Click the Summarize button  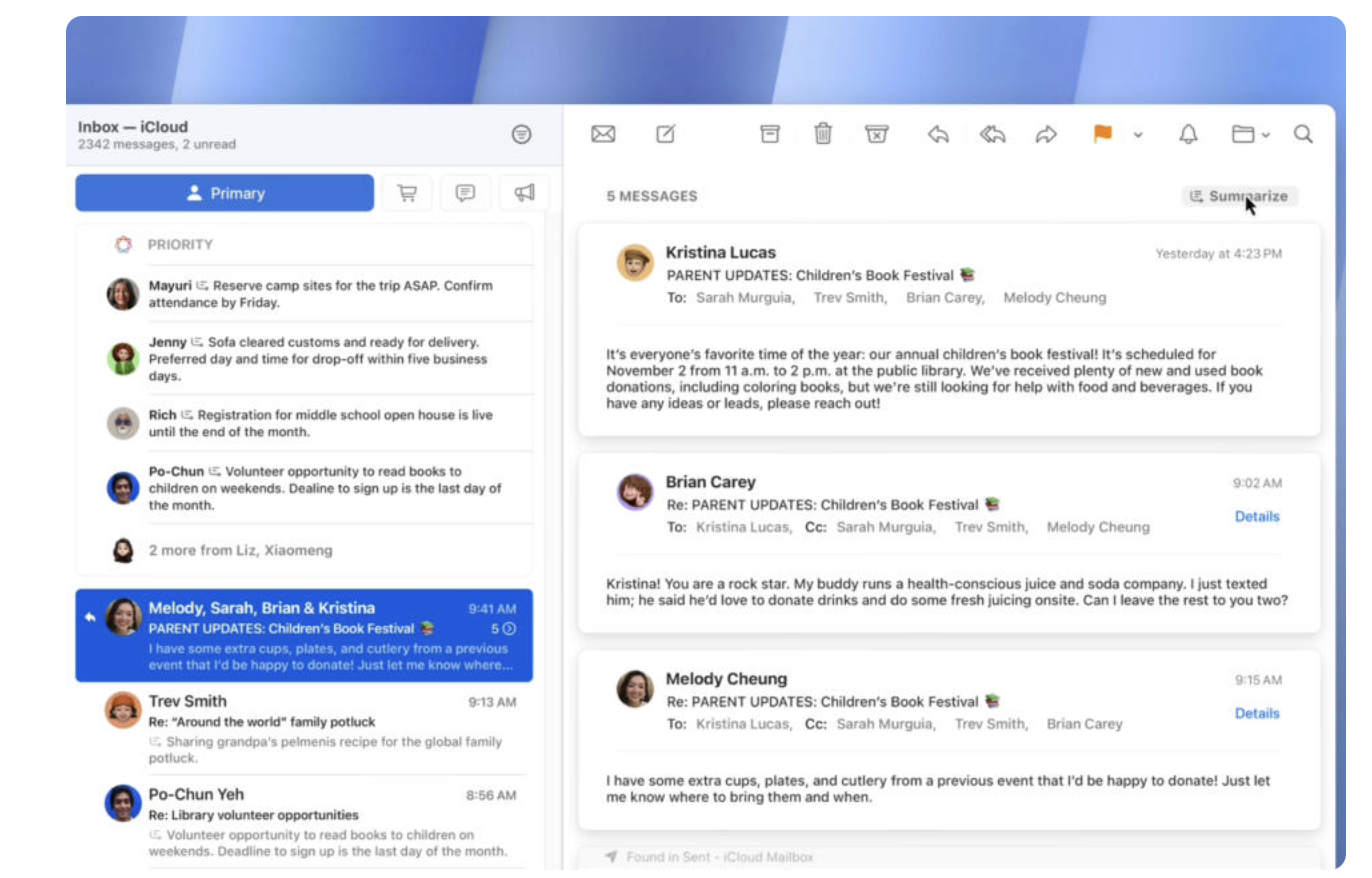1239,196
